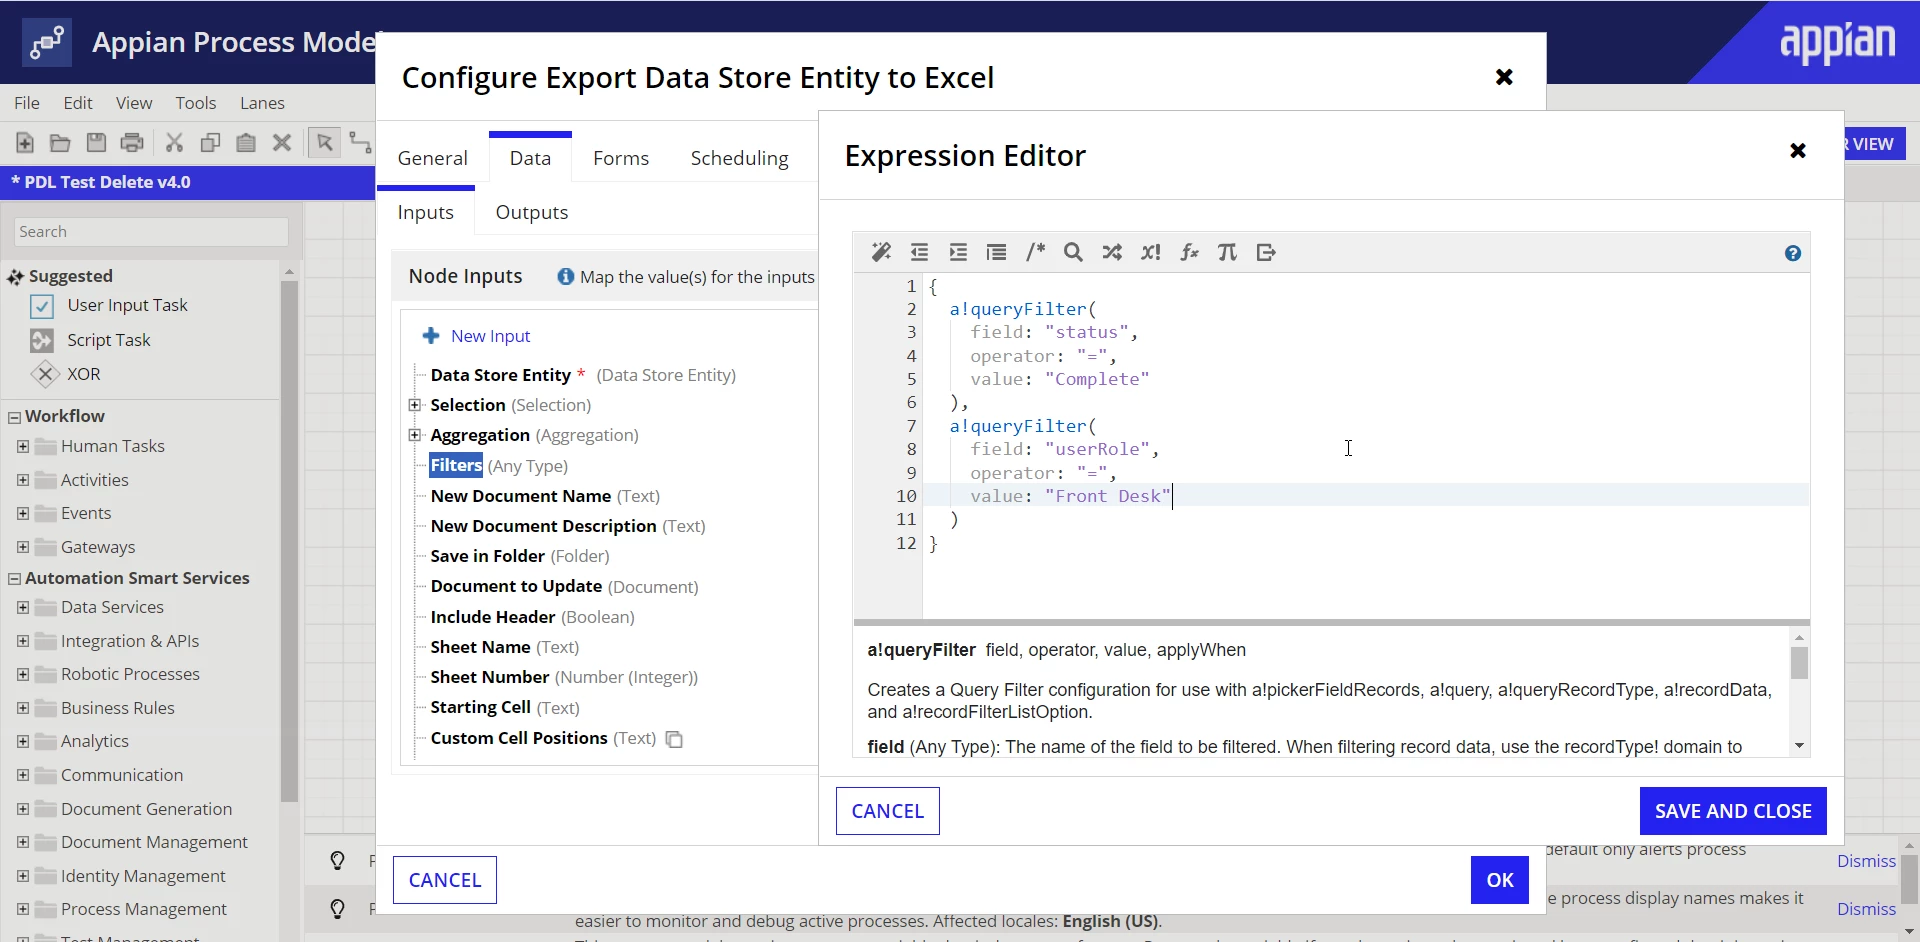Click the Paste clipboard icon

point(246,142)
